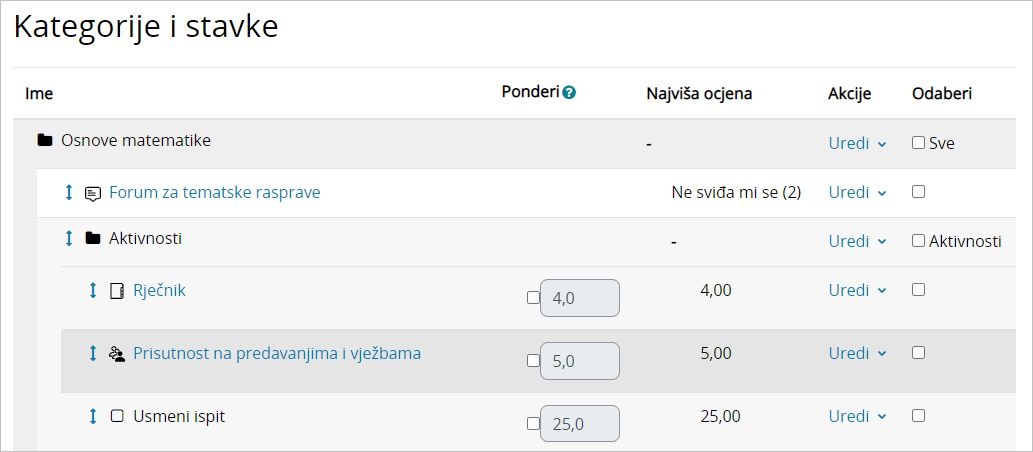Tick the Aktivnosti category select checkbox
Screen dimensions: 1033x452
pos(918,241)
